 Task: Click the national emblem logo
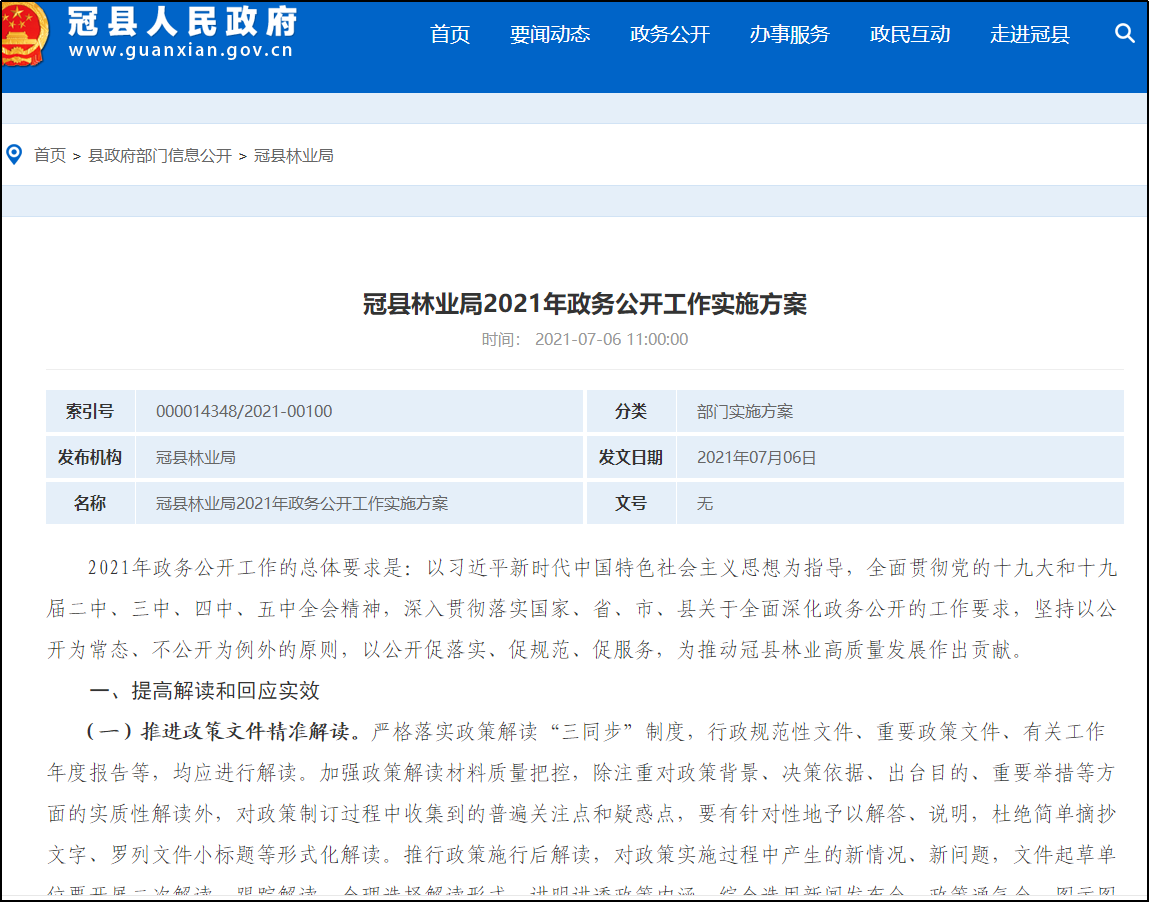click(x=25, y=34)
